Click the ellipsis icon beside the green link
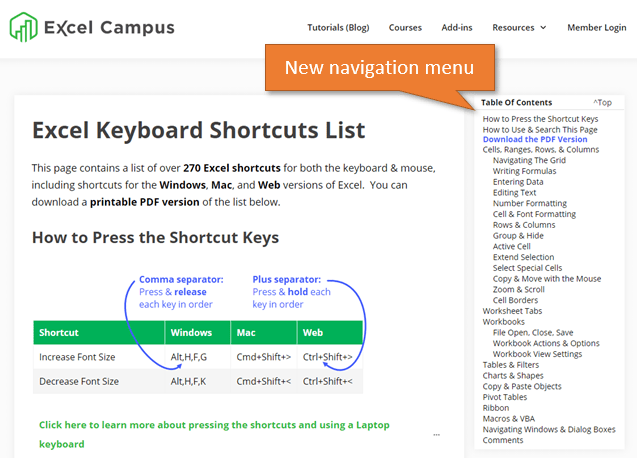 pos(436,435)
